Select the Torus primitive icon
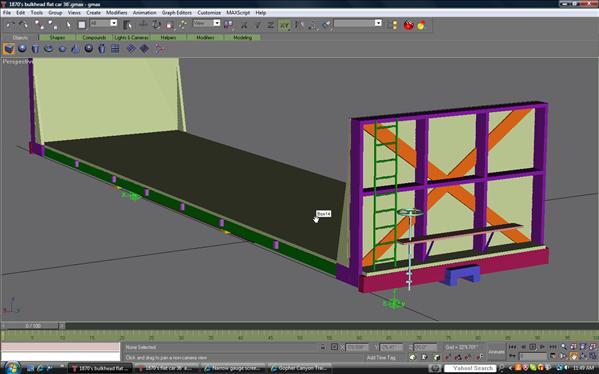This screenshot has height=374, width=599. point(49,49)
